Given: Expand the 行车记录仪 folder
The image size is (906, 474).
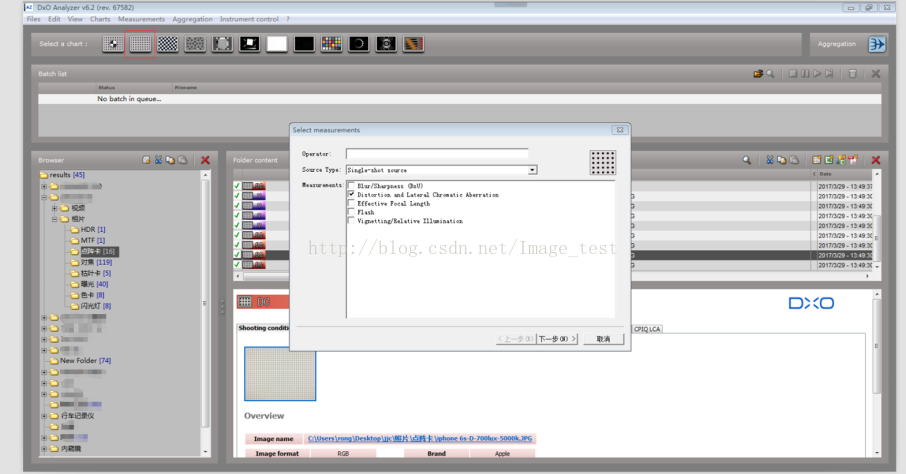Looking at the screenshot, I should pyautogui.click(x=44, y=416).
